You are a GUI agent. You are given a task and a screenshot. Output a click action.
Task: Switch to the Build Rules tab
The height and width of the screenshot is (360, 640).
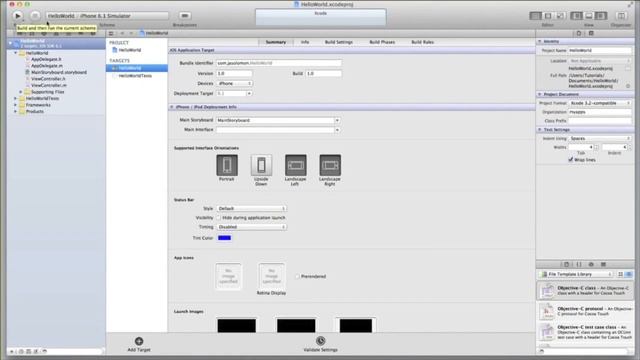[x=422, y=42]
